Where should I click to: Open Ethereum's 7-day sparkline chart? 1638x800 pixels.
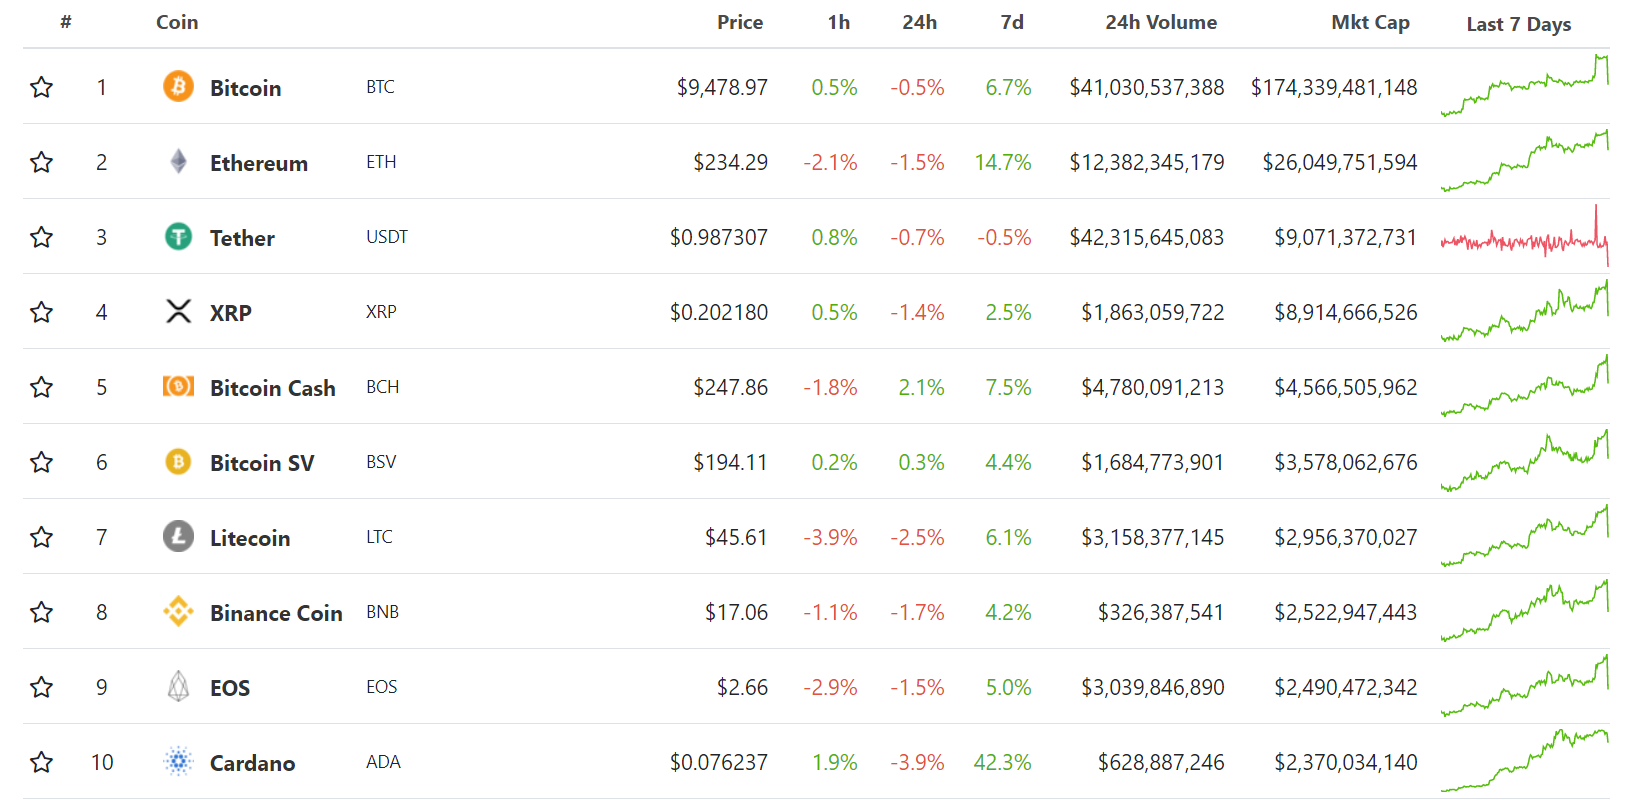[1525, 161]
